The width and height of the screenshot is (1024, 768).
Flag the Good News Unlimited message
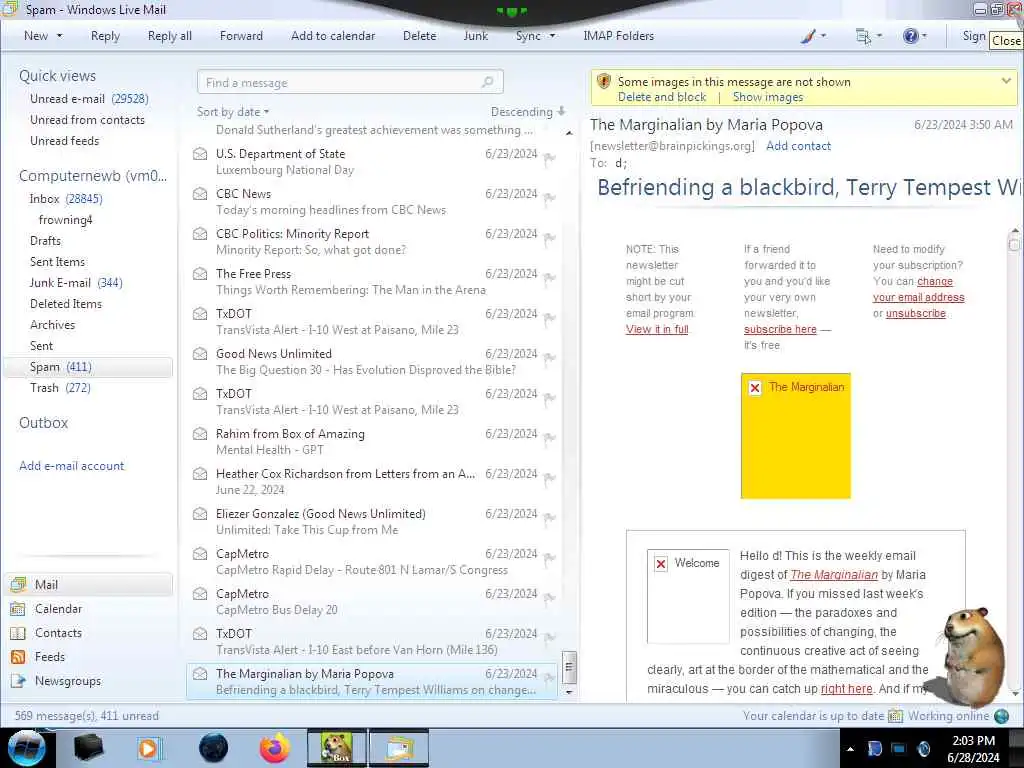[549, 359]
